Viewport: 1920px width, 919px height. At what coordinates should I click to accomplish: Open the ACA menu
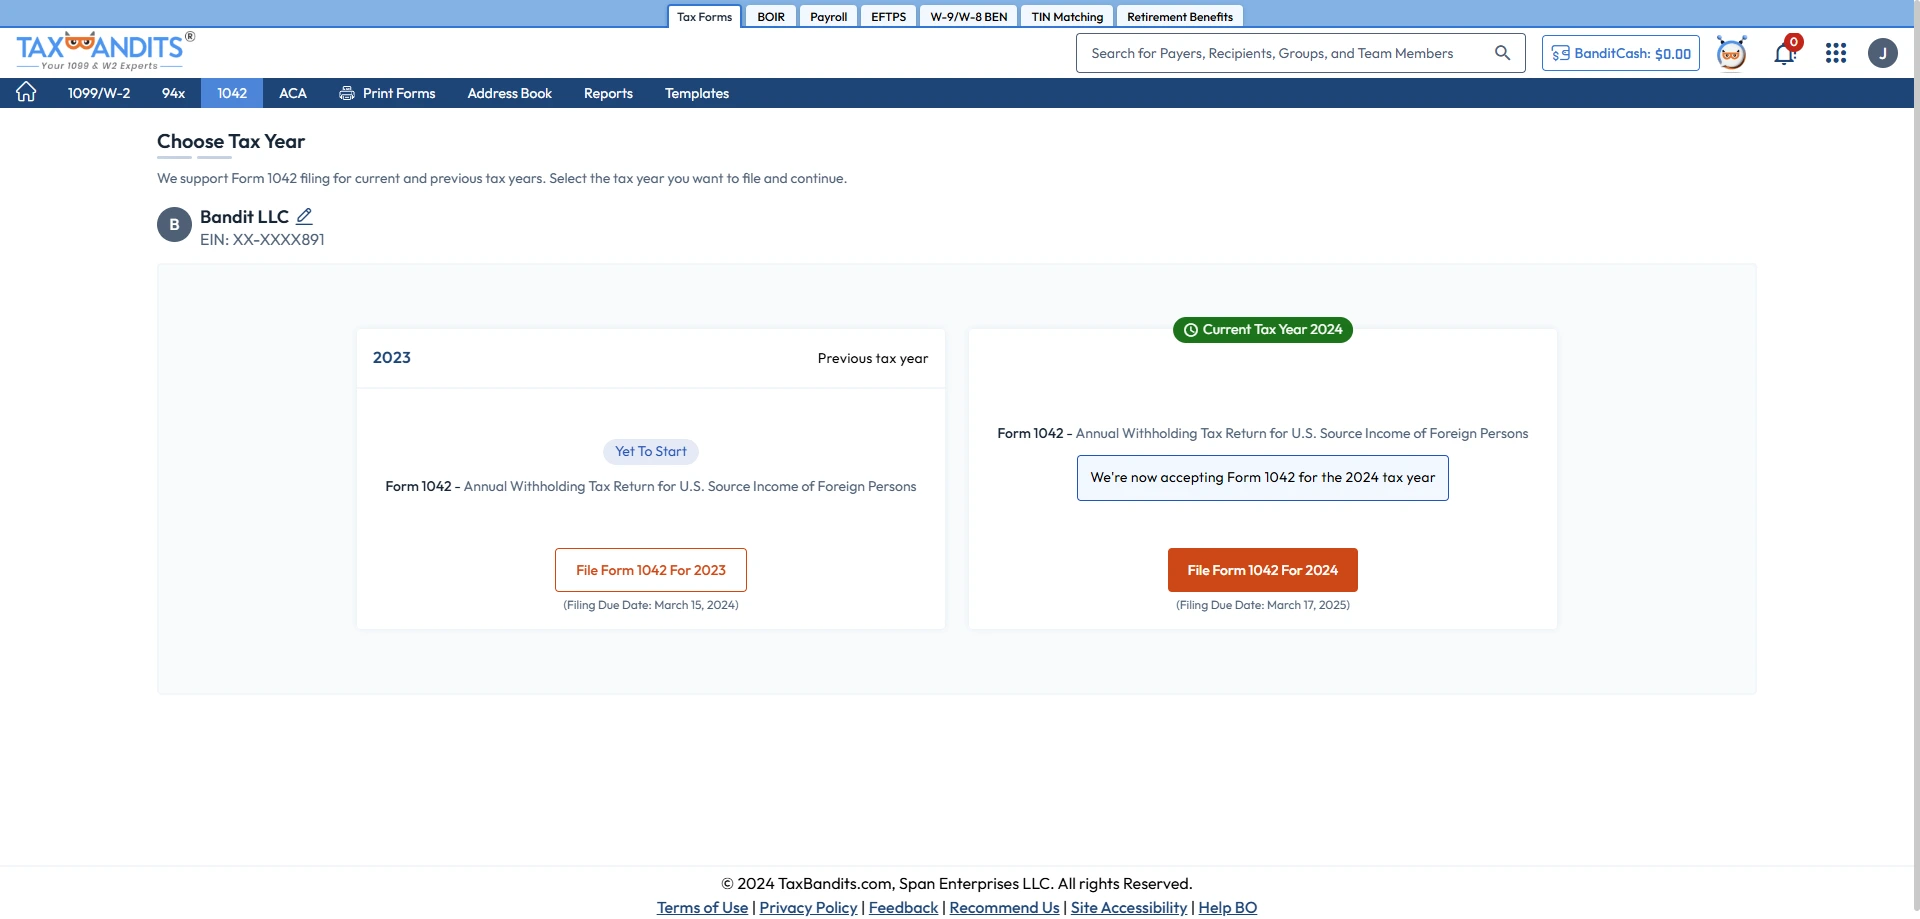click(293, 93)
